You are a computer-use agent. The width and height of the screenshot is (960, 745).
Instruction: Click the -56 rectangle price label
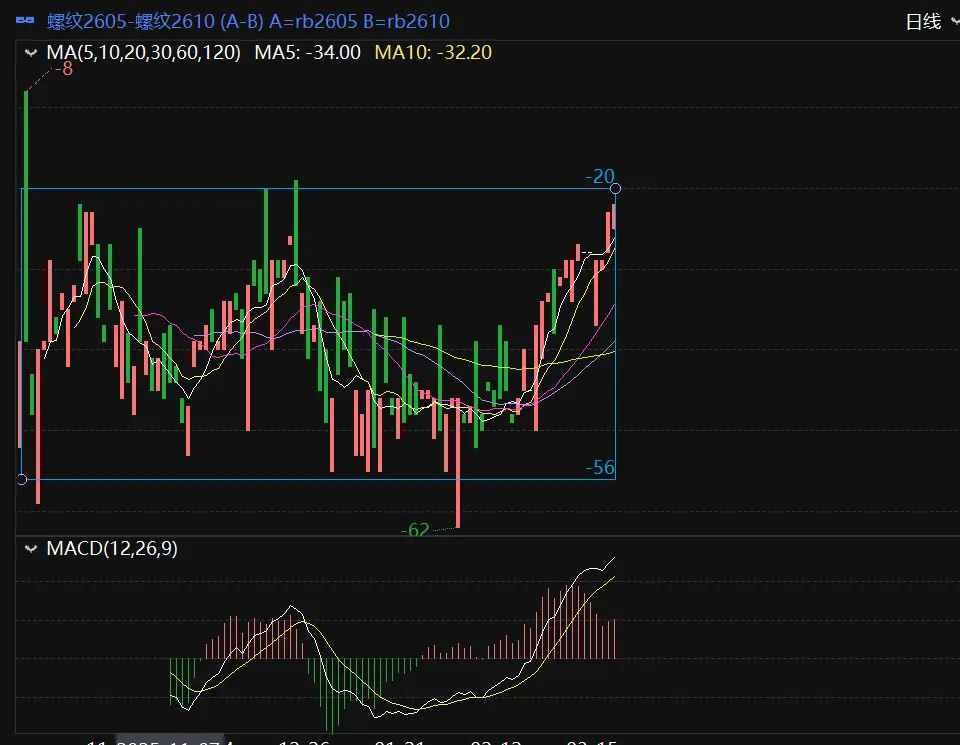coord(600,467)
